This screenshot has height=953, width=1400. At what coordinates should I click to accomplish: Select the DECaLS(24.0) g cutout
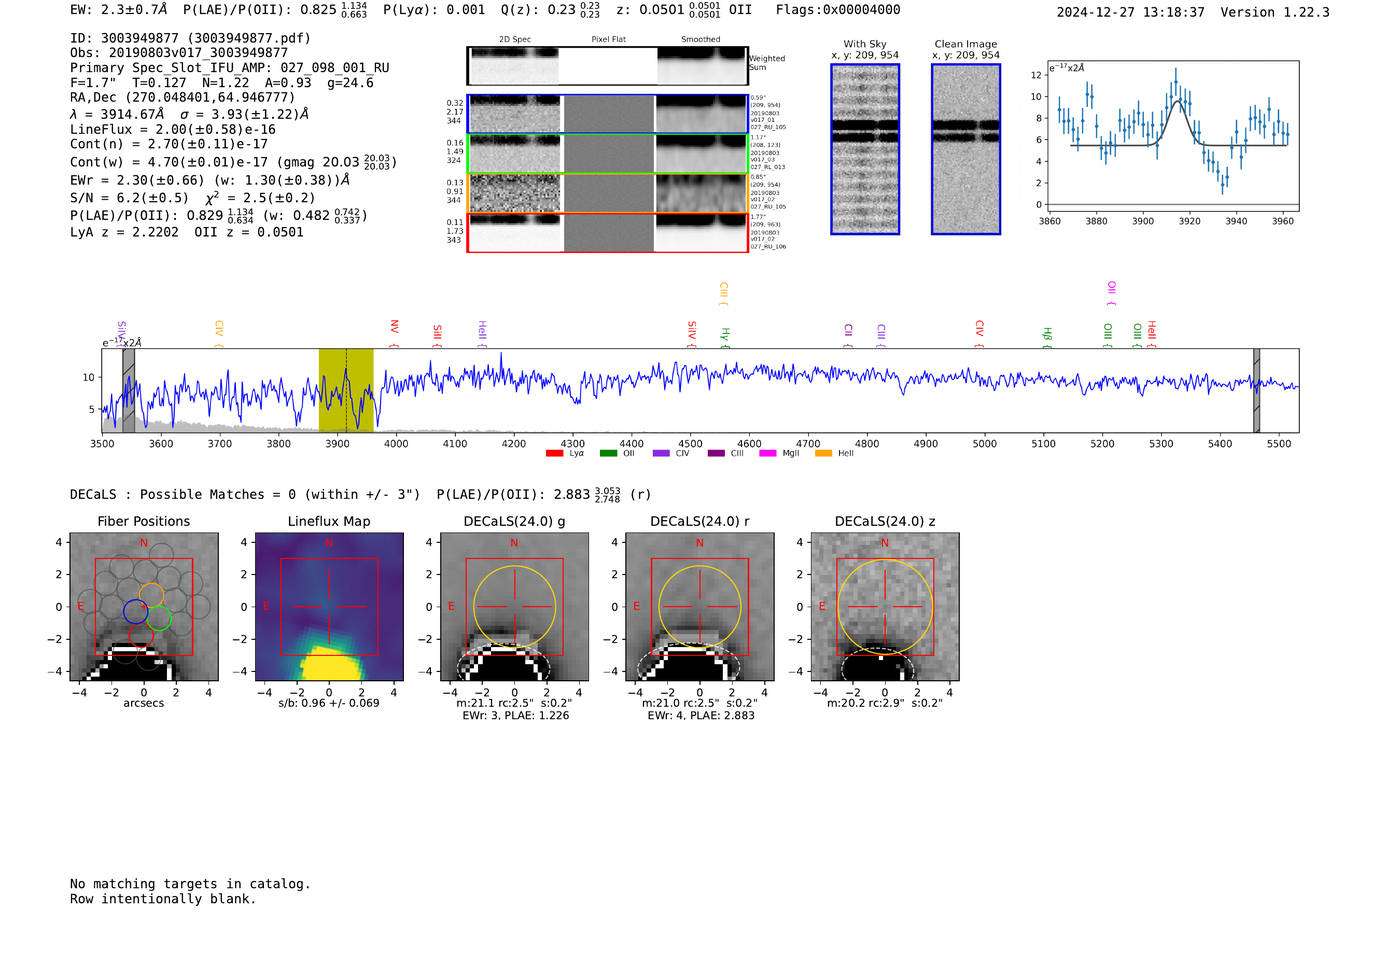514,608
